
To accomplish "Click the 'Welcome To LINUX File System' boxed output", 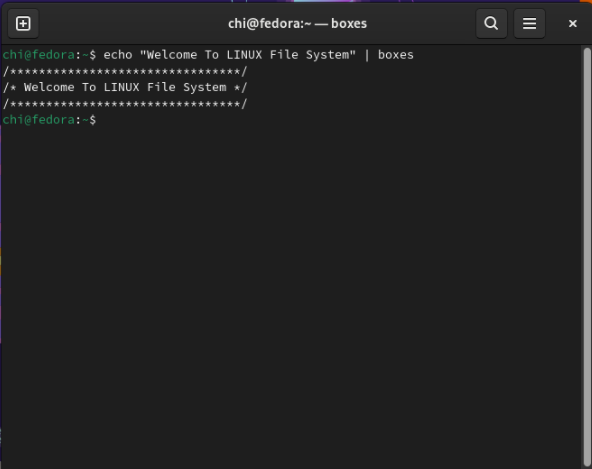I will pyautogui.click(x=125, y=88).
